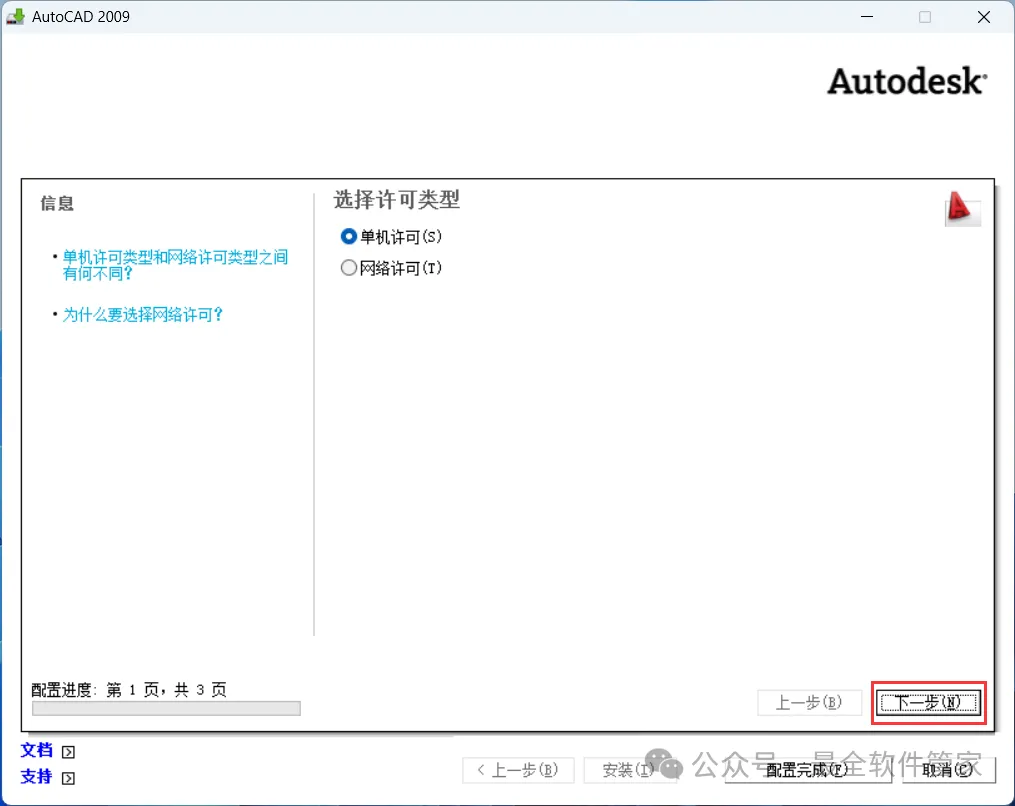
Task: Open the 支持 link
Action: 36,776
